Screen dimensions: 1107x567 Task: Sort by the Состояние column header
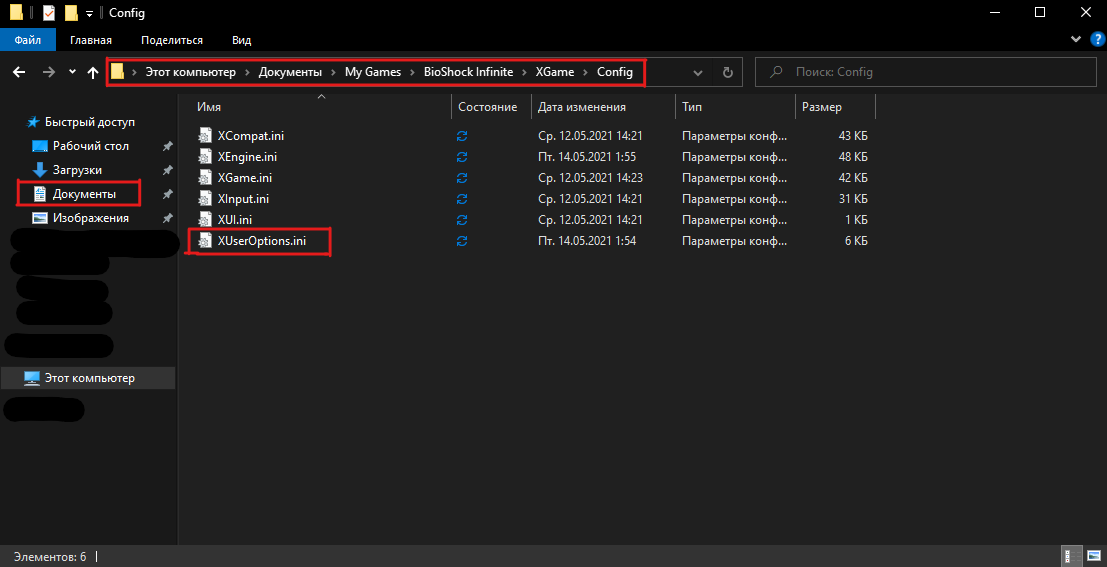tap(488, 107)
